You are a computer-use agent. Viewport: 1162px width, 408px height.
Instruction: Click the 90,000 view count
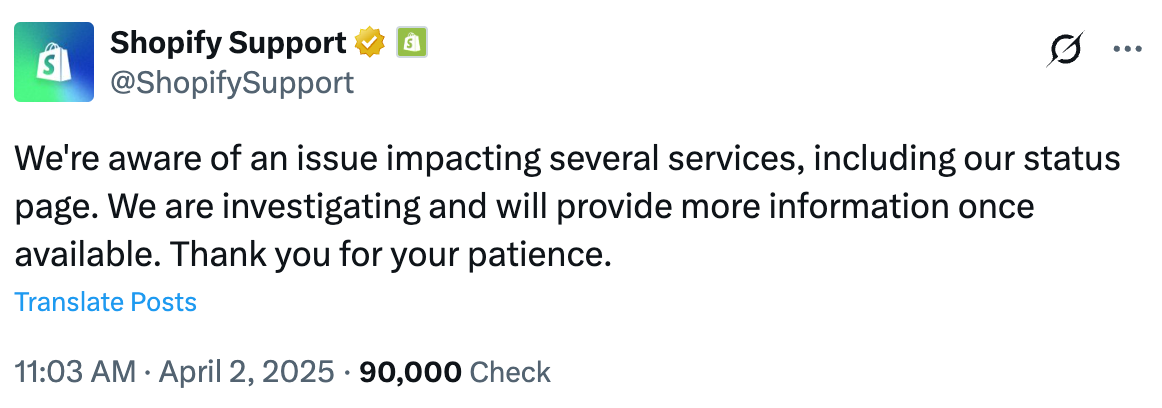point(410,373)
